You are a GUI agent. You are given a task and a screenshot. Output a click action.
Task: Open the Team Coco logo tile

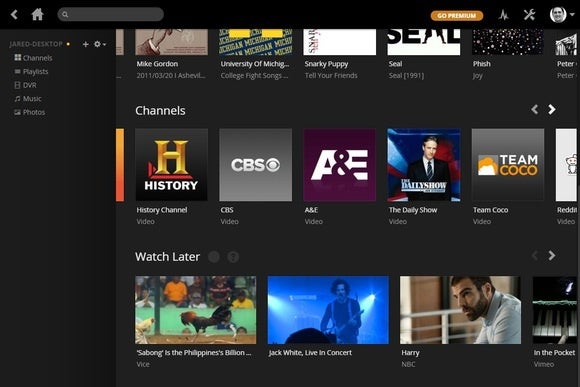coord(508,165)
